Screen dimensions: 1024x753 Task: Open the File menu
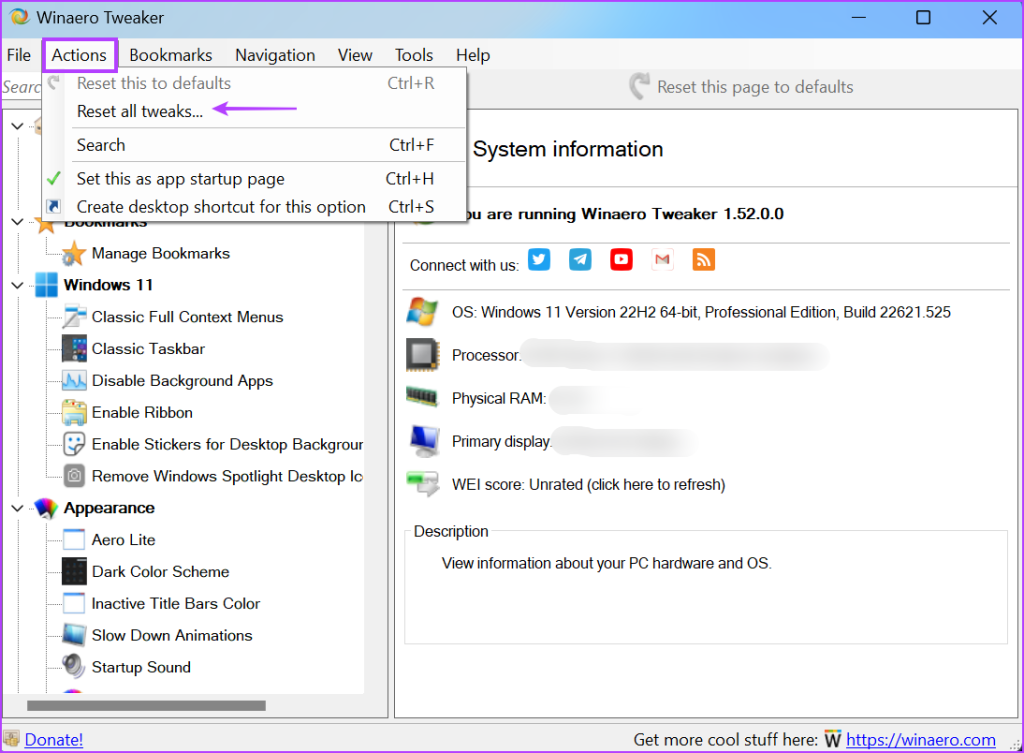click(19, 55)
